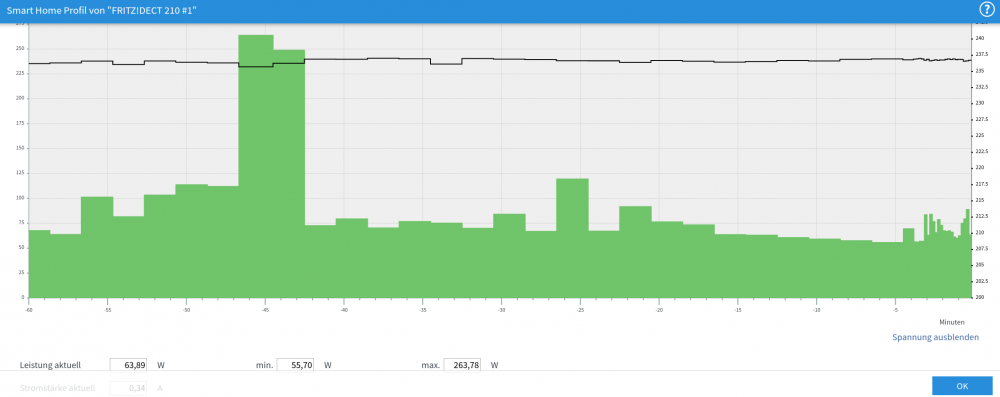The image size is (1000, 397).
Task: Select the min. power field 55,70
Action: (x=295, y=365)
